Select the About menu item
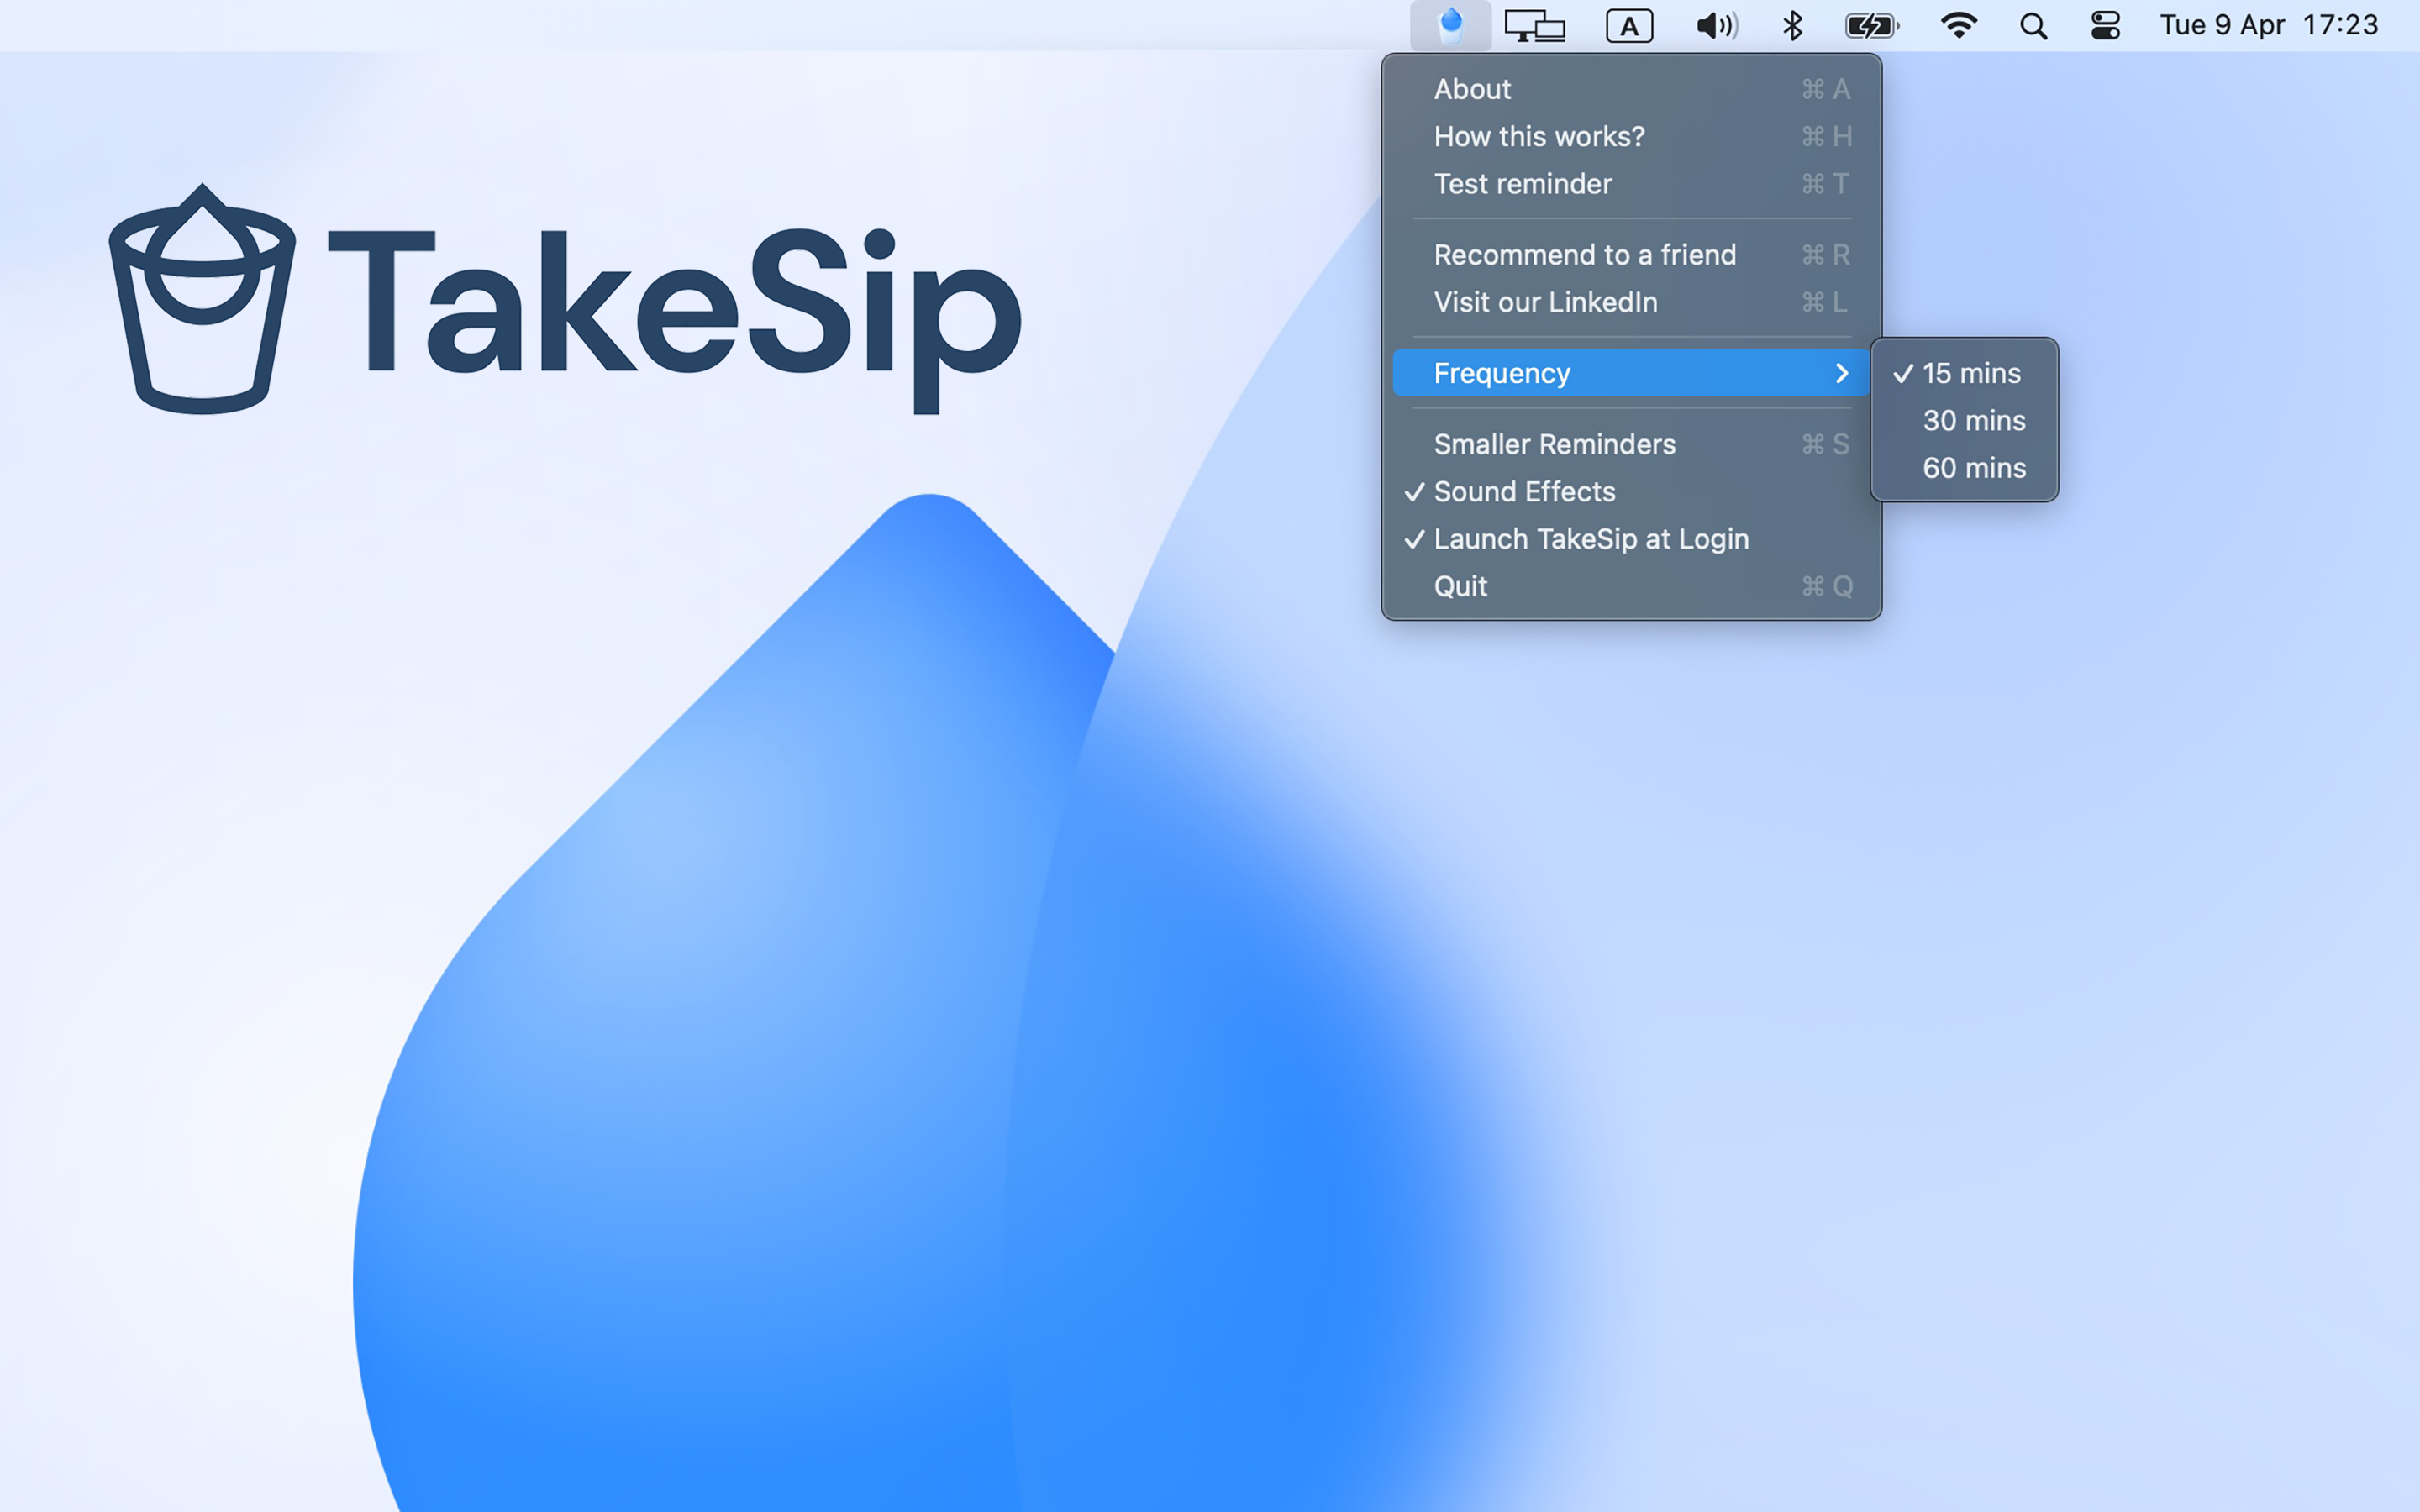Screen dimensions: 2420x1512 [1631, 89]
